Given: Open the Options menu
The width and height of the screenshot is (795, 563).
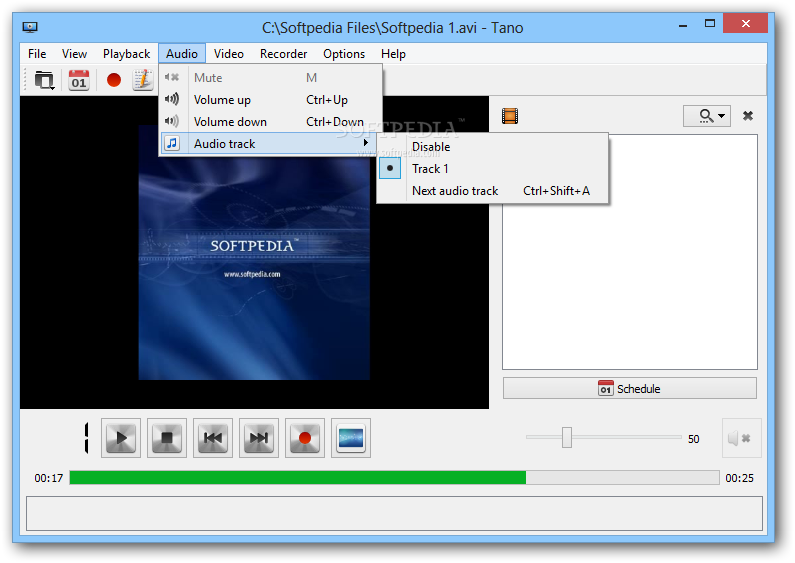Looking at the screenshot, I should tap(344, 54).
